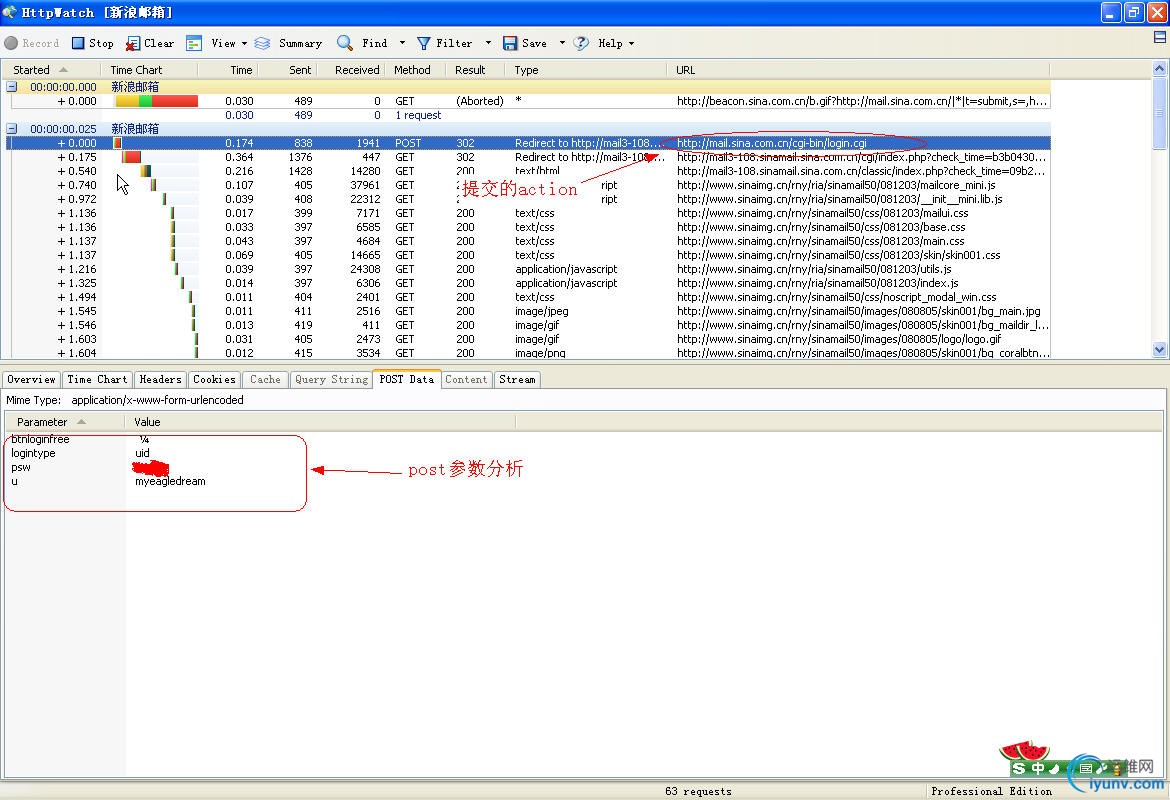Select the login.cgi POST request row
Viewport: 1170px width, 800px height.
tap(528, 143)
